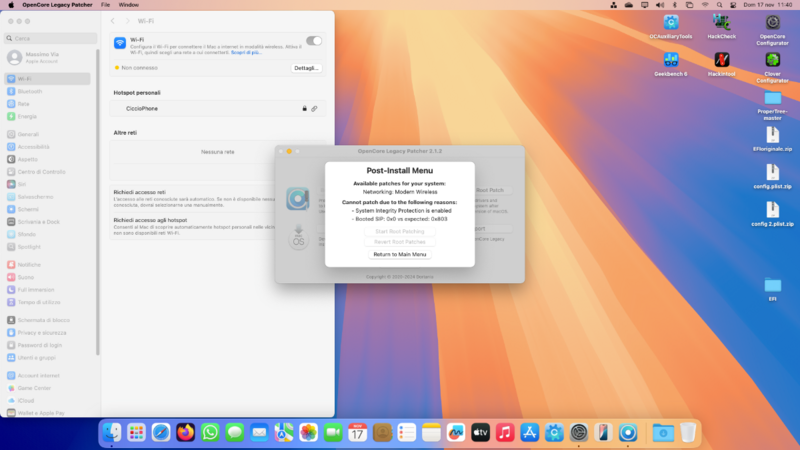Click OpenCore Legacy Patcher Dock icon
Image resolution: width=800 pixels, height=450 pixels.
tap(628, 433)
